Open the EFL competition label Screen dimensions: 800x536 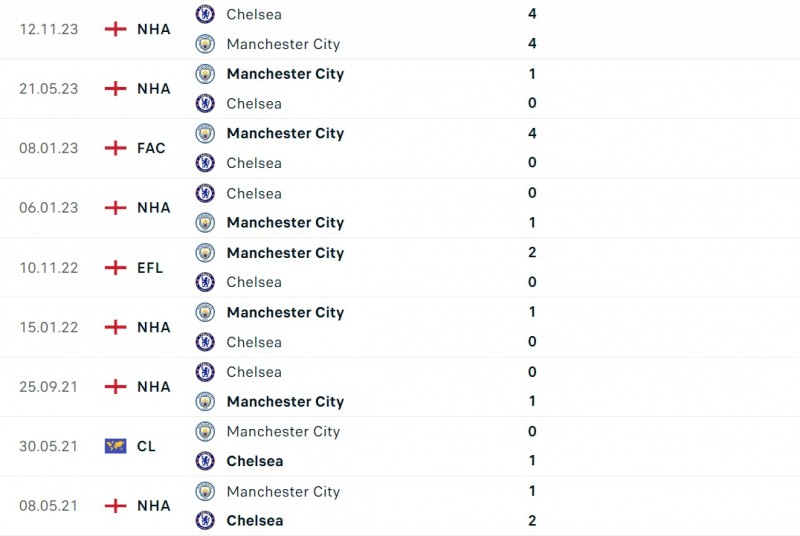pyautogui.click(x=150, y=267)
